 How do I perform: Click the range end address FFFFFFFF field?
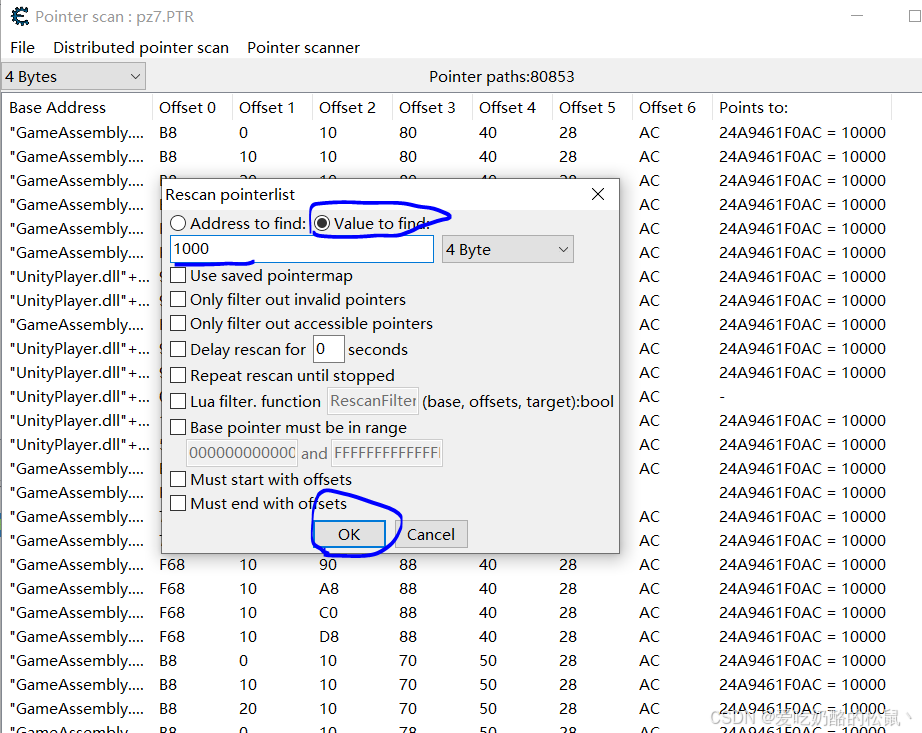(386, 453)
